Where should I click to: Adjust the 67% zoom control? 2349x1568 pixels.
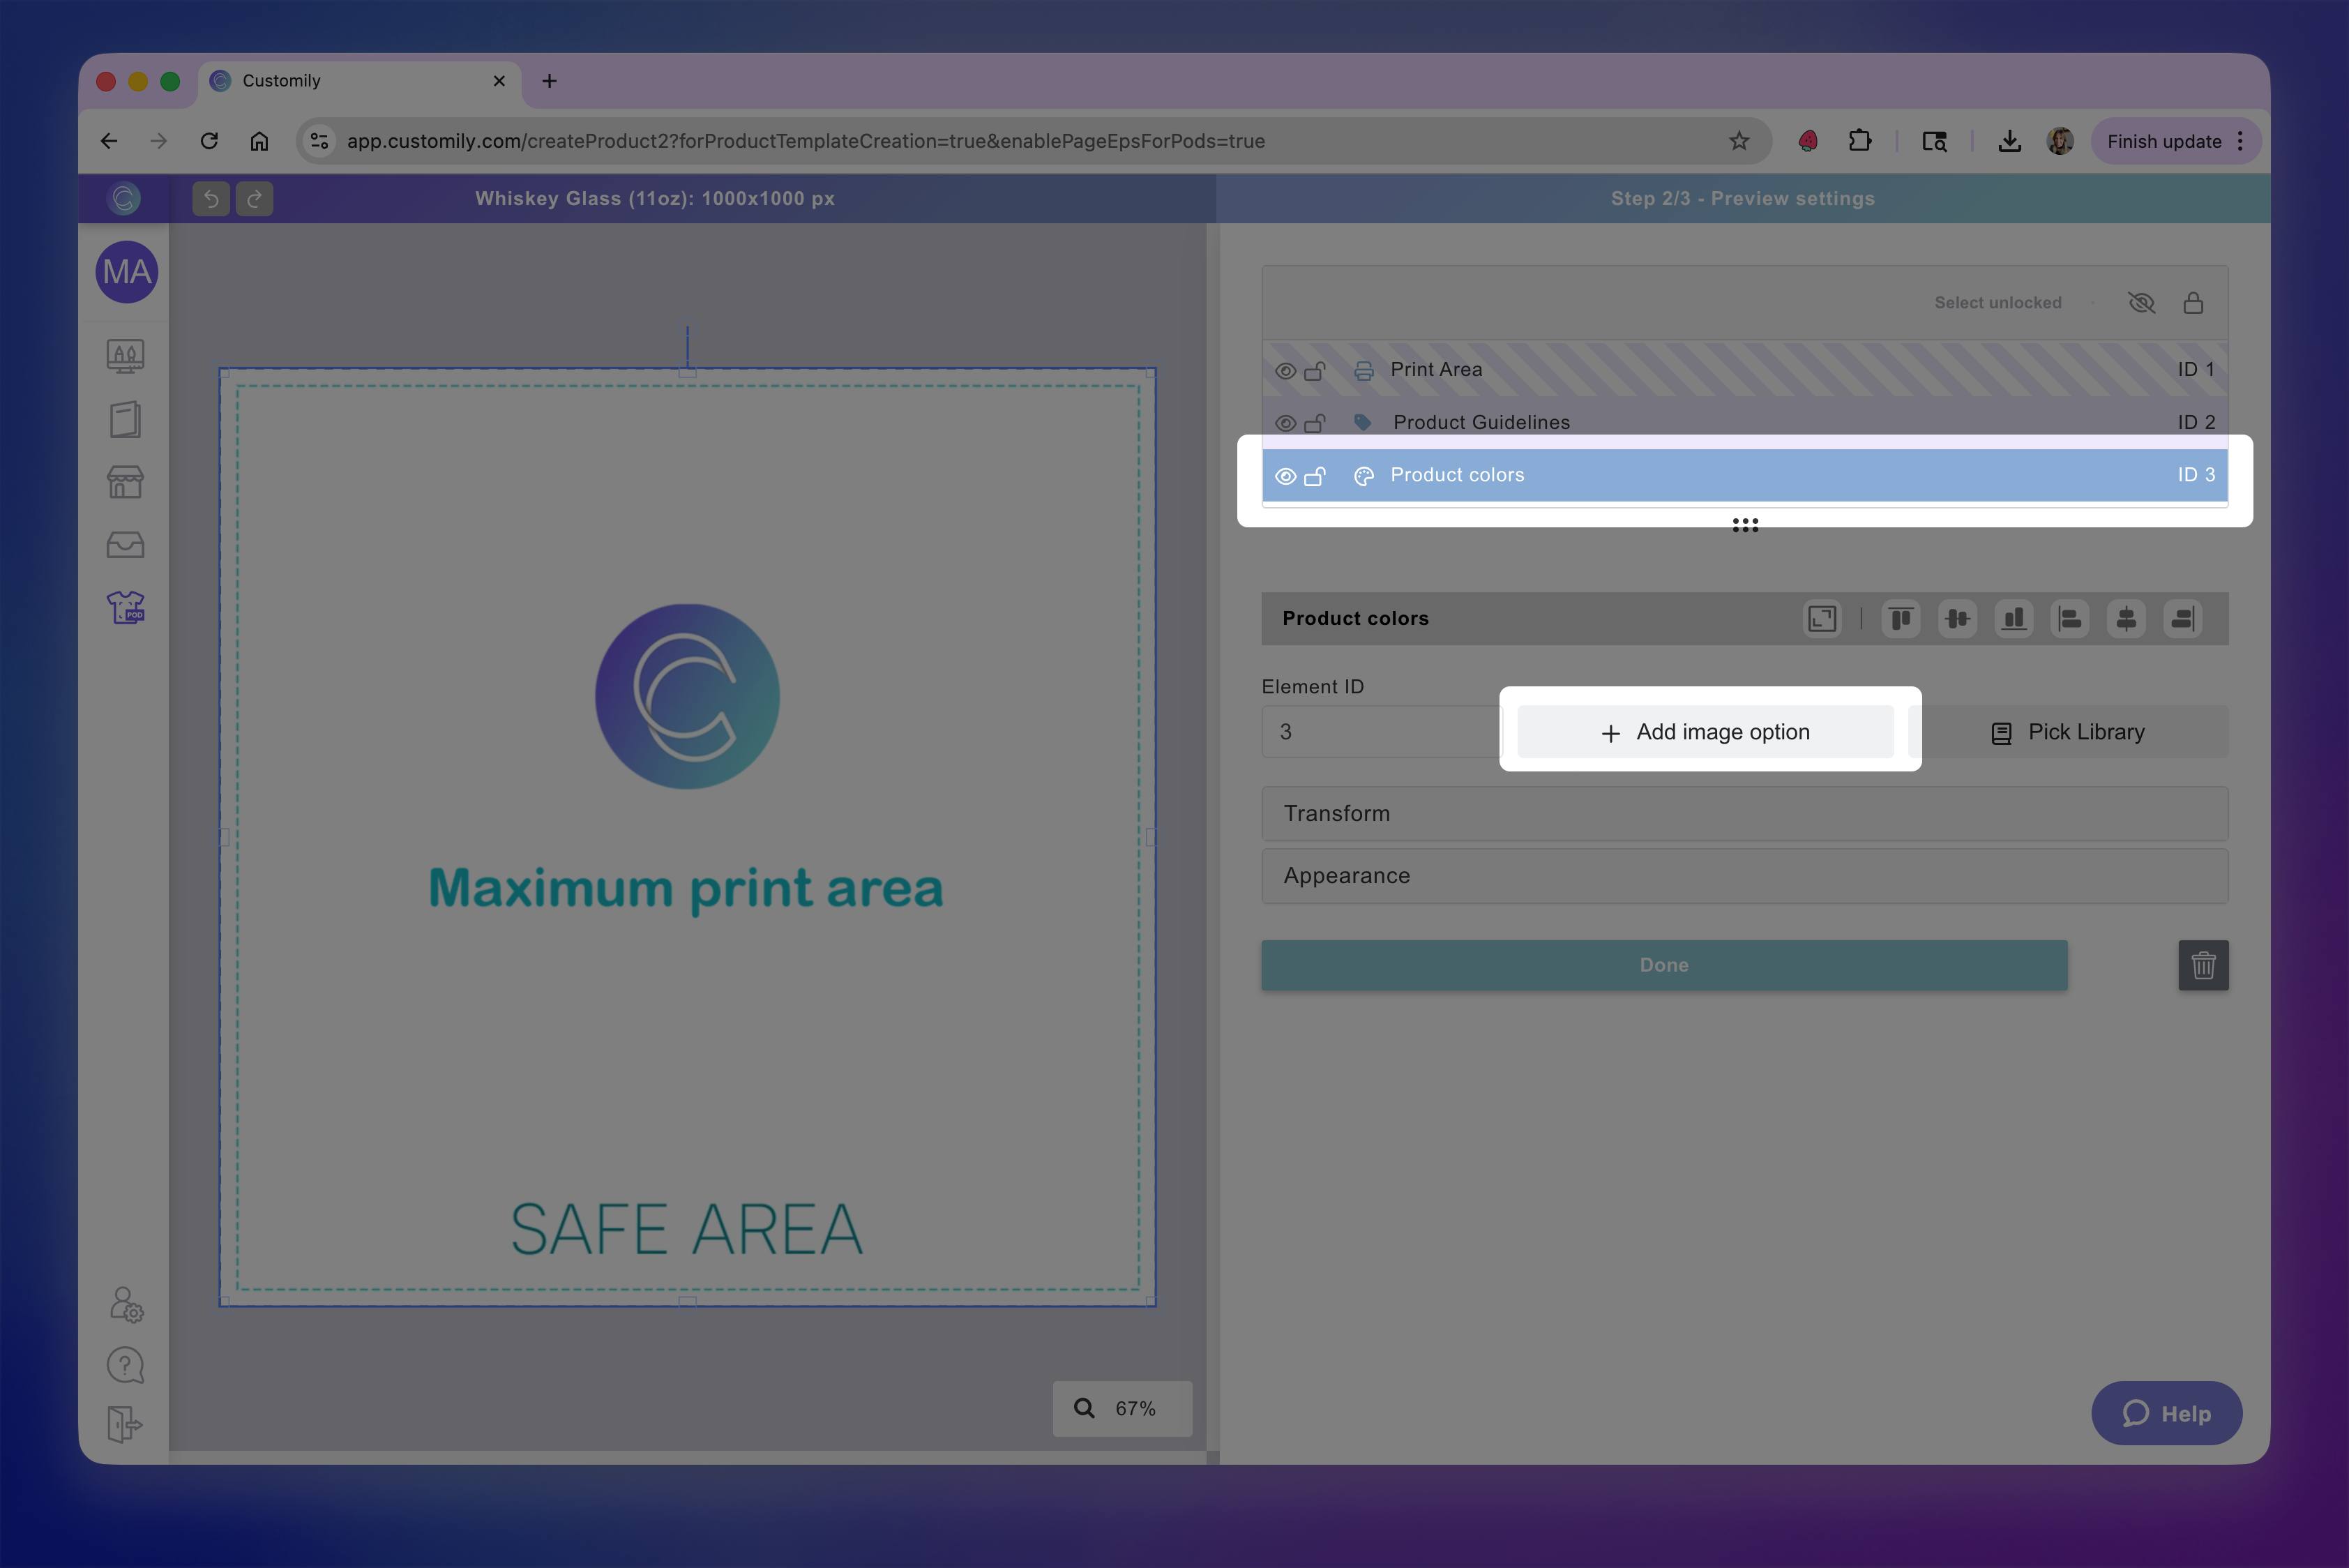[x=1122, y=1408]
